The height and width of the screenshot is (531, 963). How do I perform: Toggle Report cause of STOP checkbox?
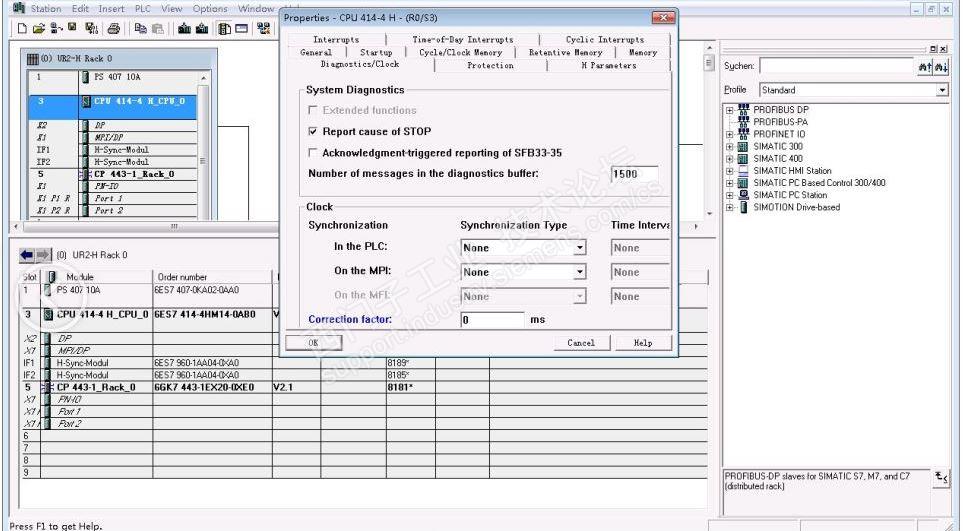(313, 131)
